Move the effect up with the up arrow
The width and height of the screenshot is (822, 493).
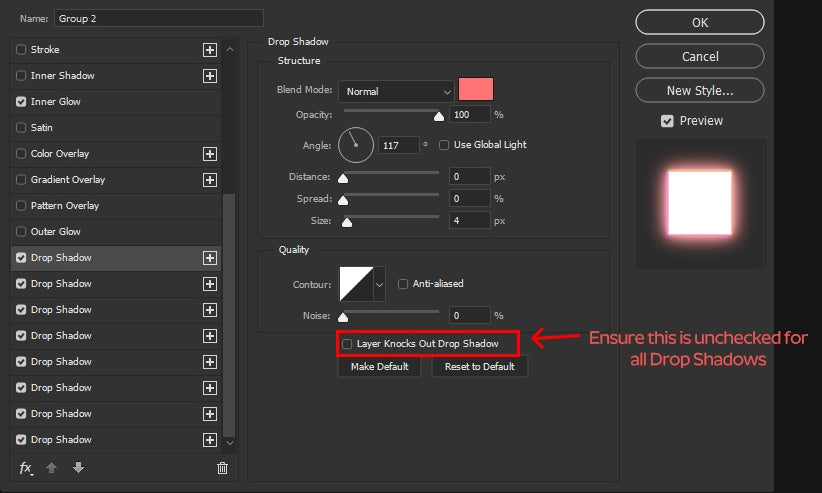pos(51,467)
